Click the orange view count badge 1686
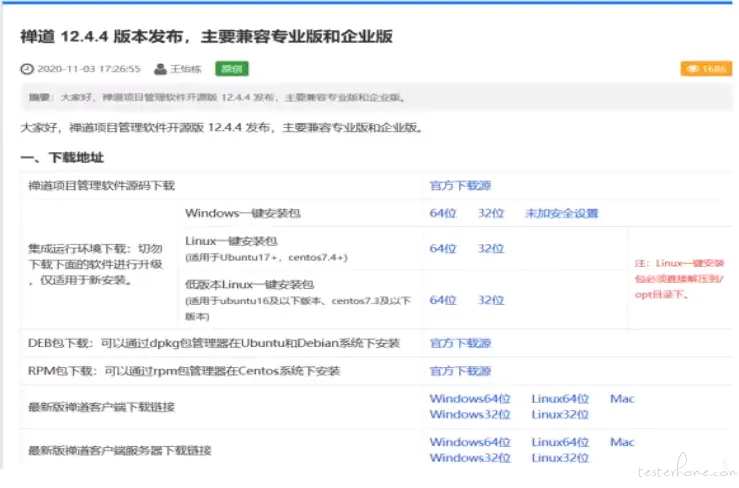 point(706,69)
